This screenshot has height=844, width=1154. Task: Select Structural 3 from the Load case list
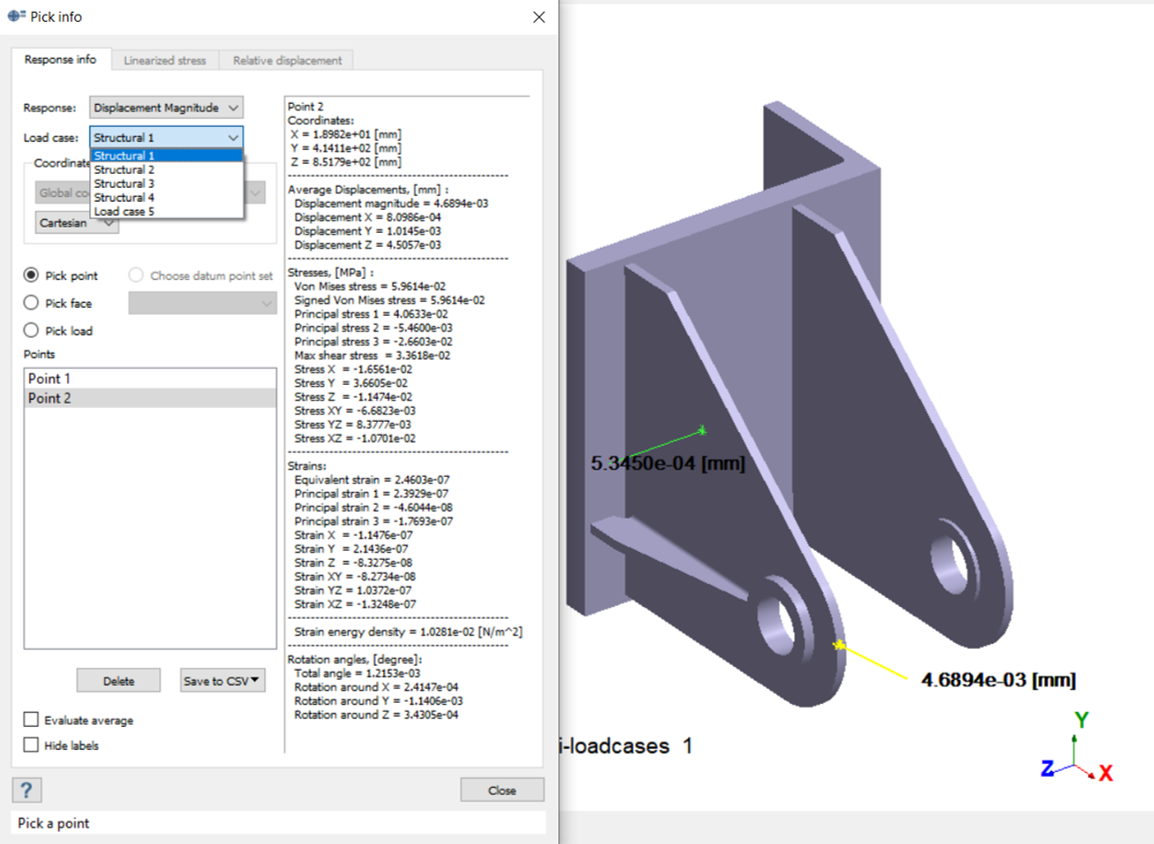(125, 183)
